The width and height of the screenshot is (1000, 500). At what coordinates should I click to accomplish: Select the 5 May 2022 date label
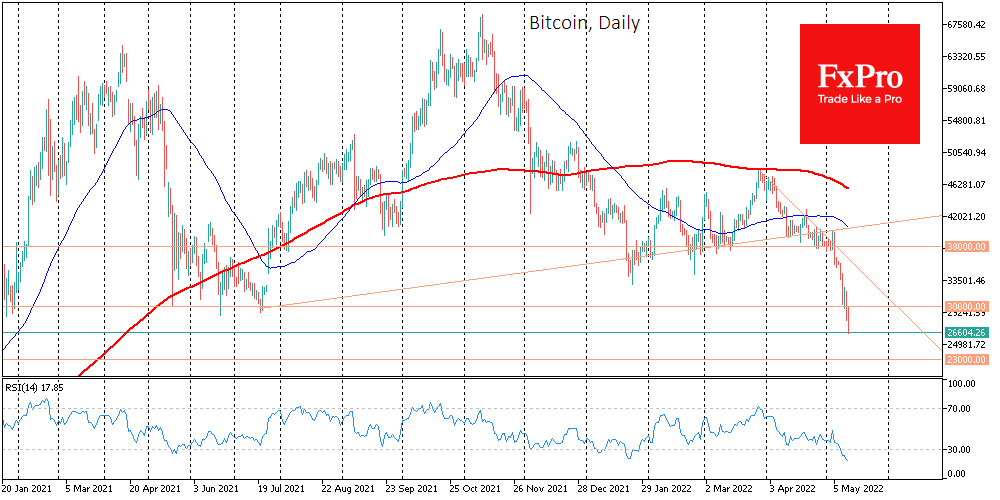coord(860,490)
